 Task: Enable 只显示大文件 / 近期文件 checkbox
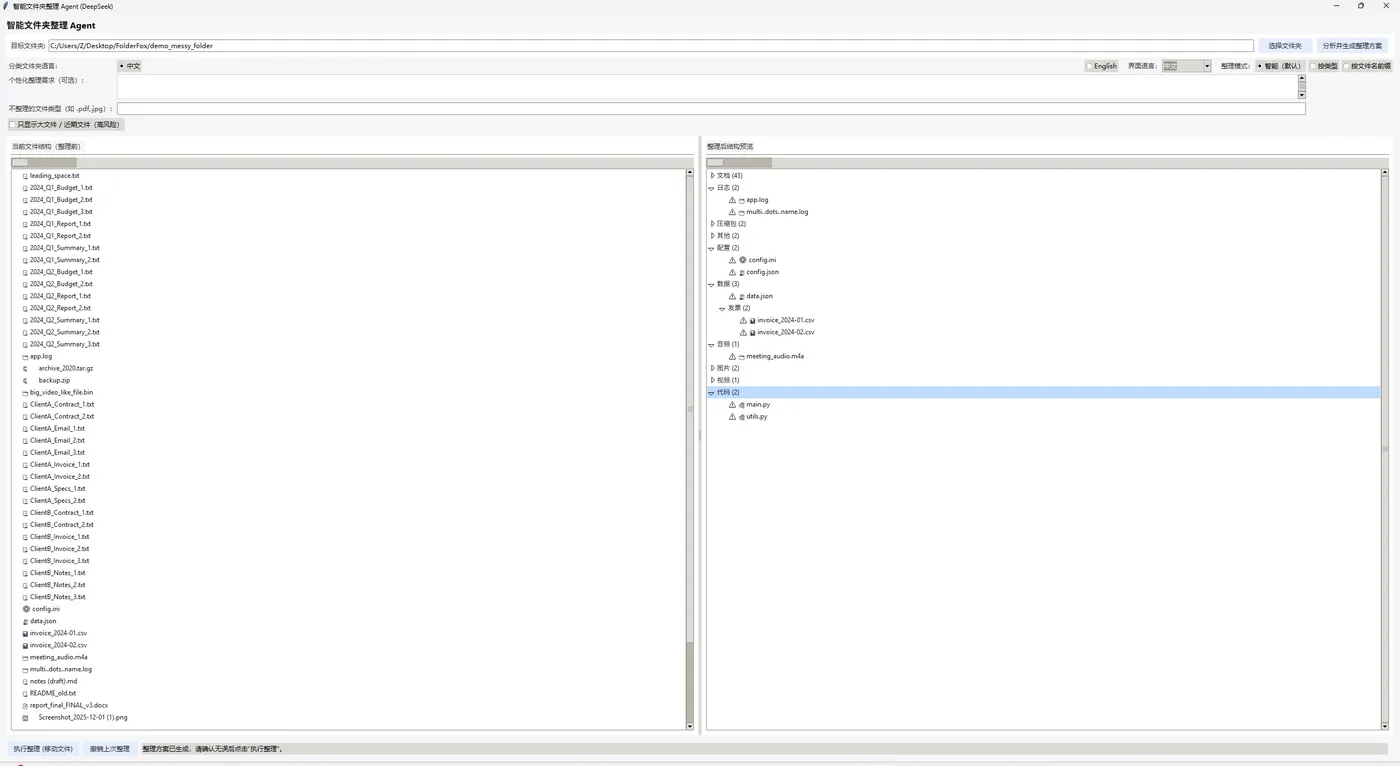point(13,125)
